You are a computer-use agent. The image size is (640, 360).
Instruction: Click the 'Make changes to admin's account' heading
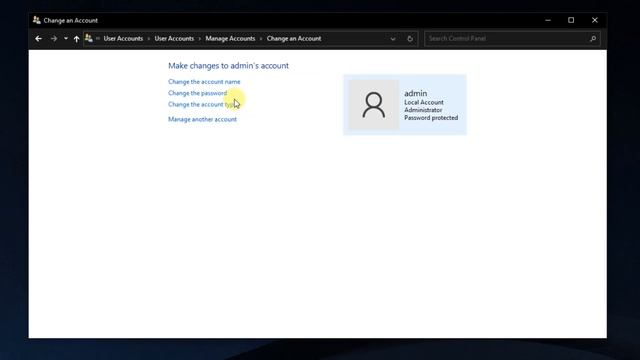(228, 66)
